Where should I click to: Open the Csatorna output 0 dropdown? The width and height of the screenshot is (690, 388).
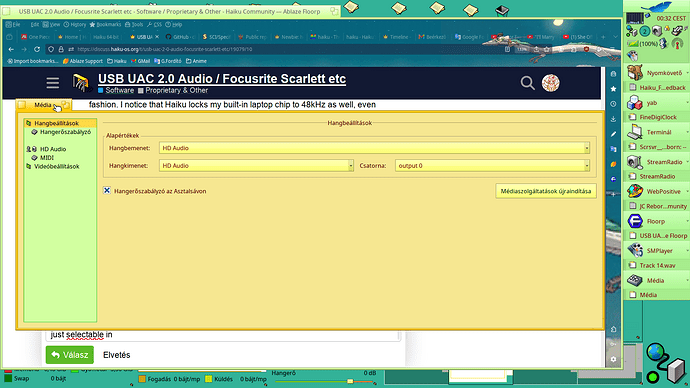492,166
